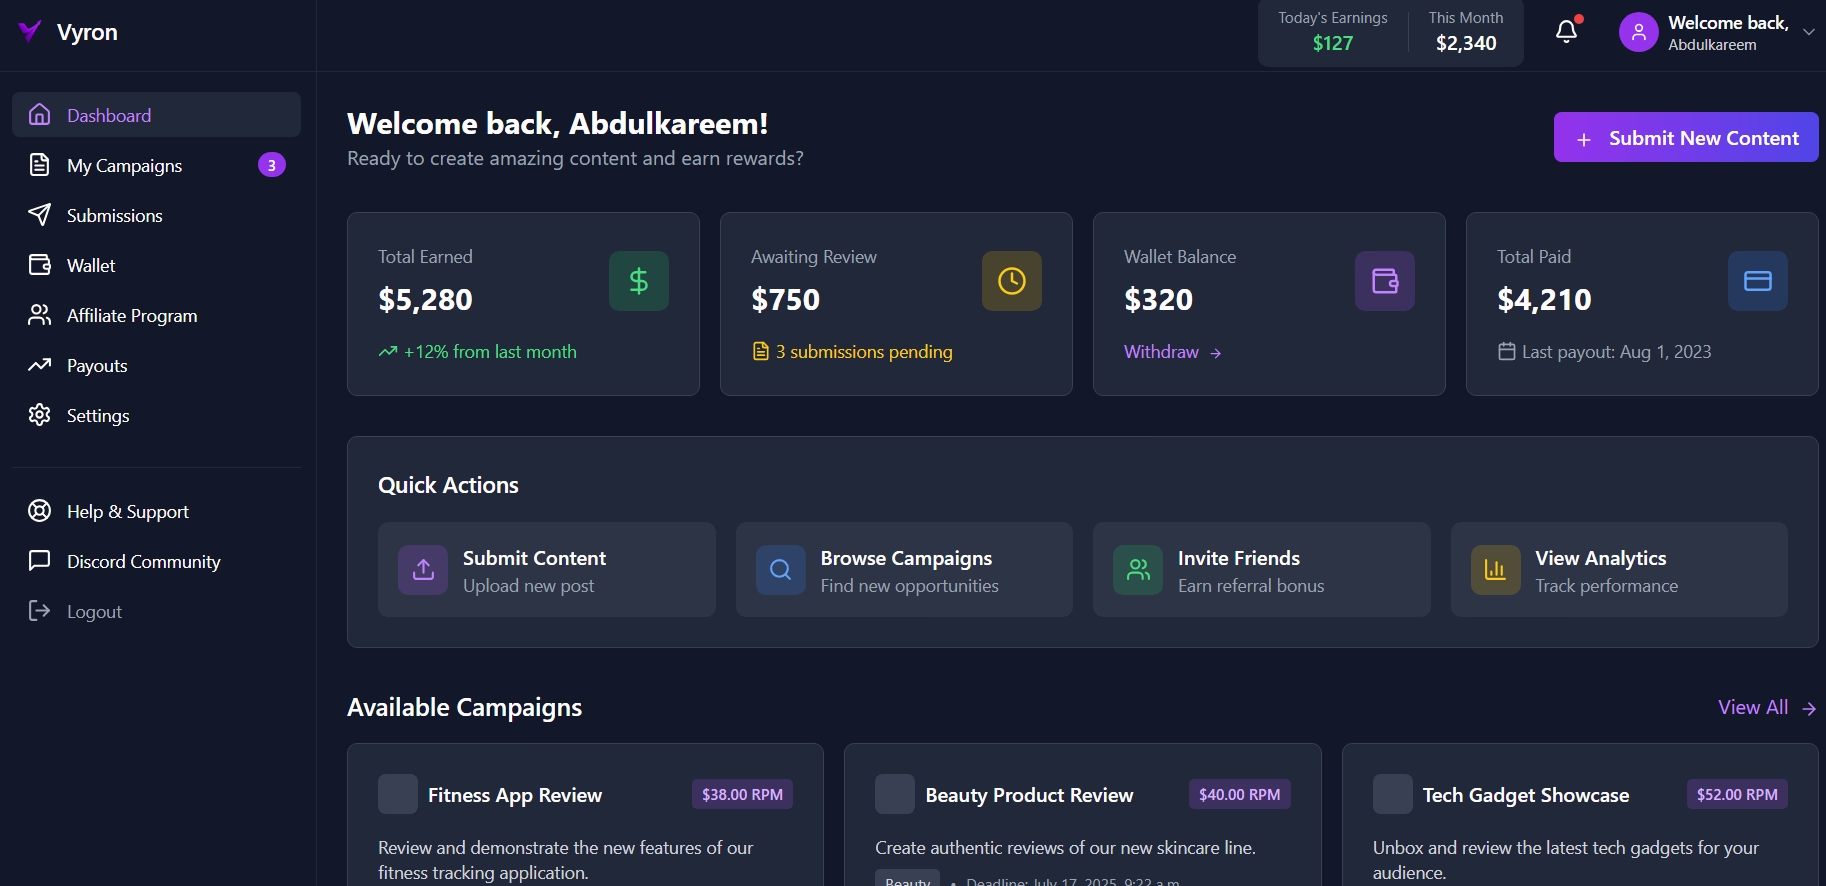Click the magnifier icon in Browse Campaigns
Image resolution: width=1826 pixels, height=886 pixels.
[x=780, y=570]
